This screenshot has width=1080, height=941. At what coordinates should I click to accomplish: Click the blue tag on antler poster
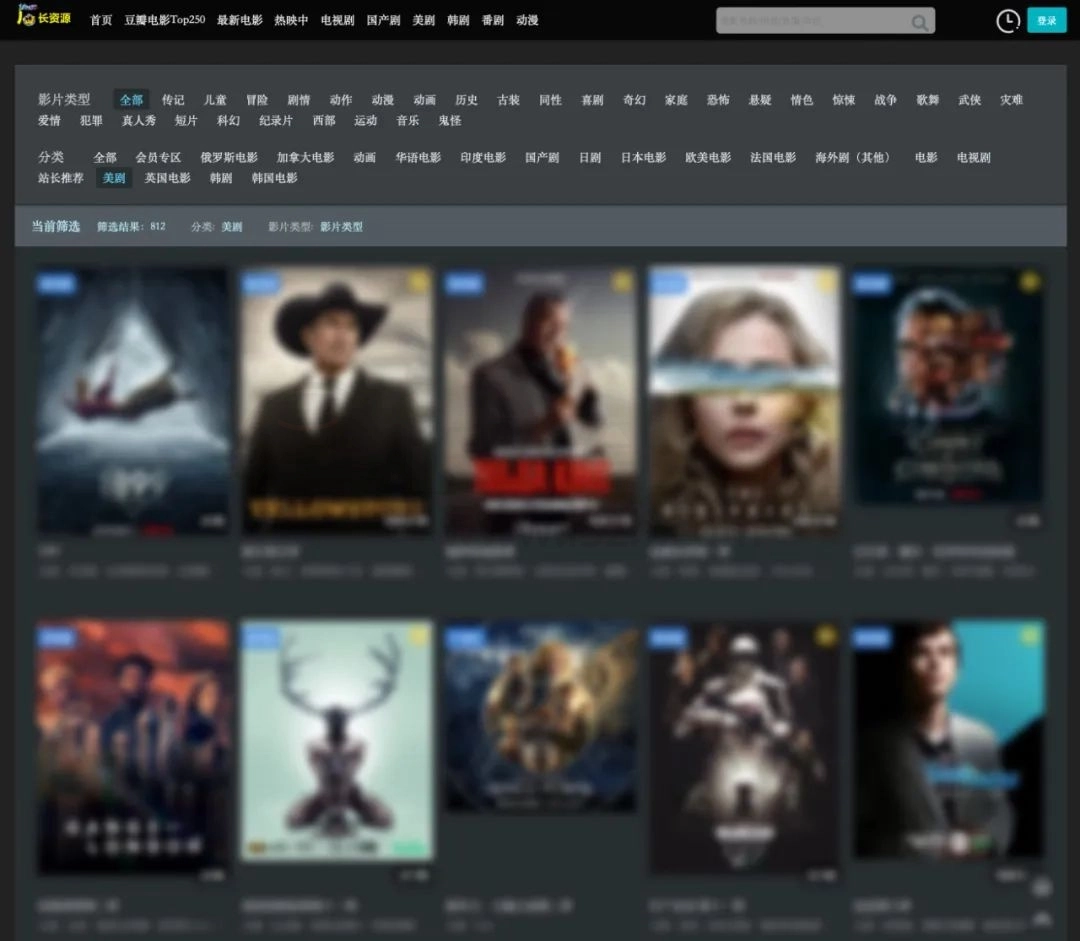pyautogui.click(x=262, y=638)
